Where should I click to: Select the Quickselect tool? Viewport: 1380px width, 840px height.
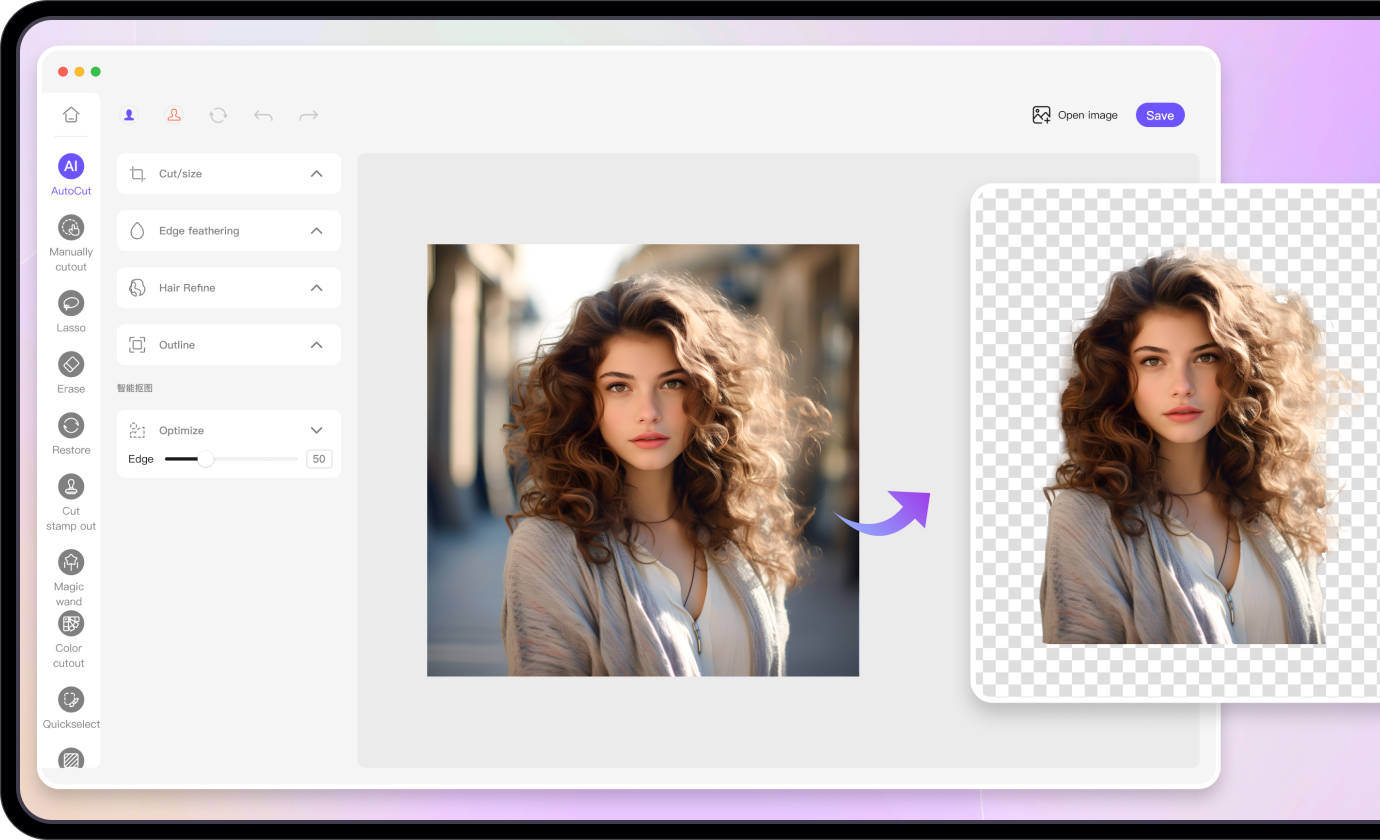point(71,699)
